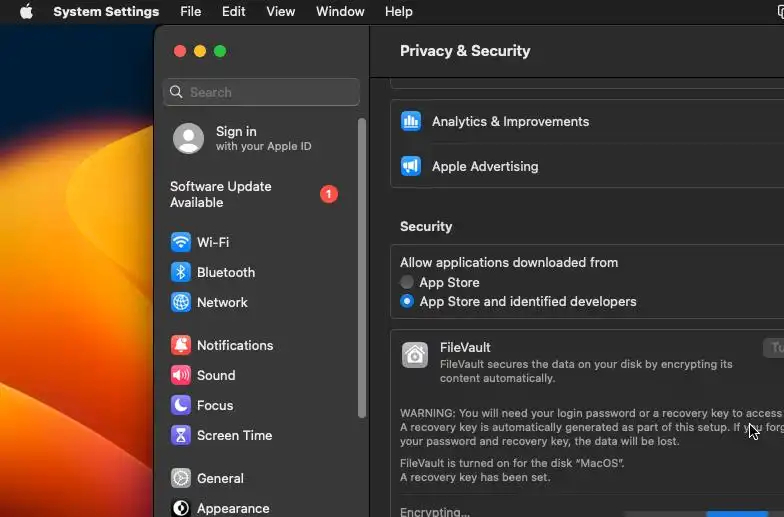The width and height of the screenshot is (784, 517).
Task: Open Notifications bell icon
Action: pyautogui.click(x=181, y=345)
